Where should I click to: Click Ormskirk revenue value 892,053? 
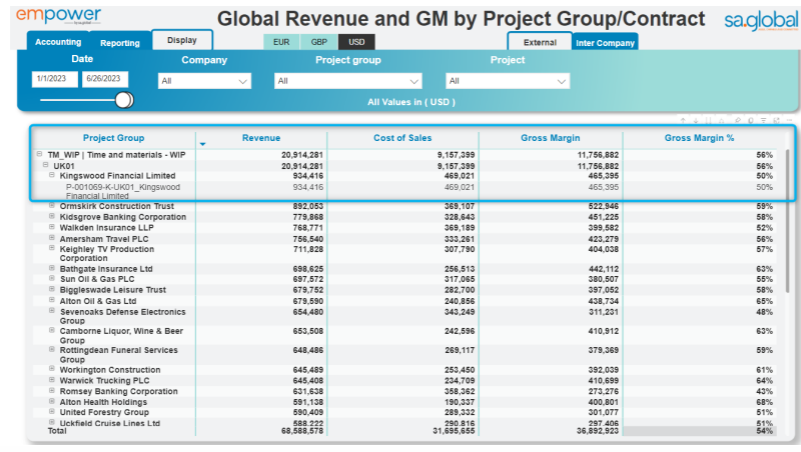308,206
